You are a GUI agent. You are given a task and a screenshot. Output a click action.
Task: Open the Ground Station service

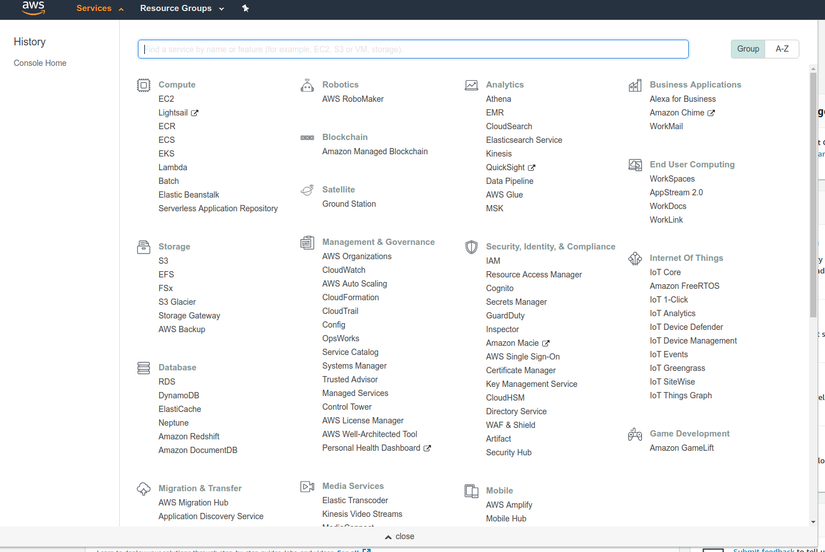coord(349,204)
